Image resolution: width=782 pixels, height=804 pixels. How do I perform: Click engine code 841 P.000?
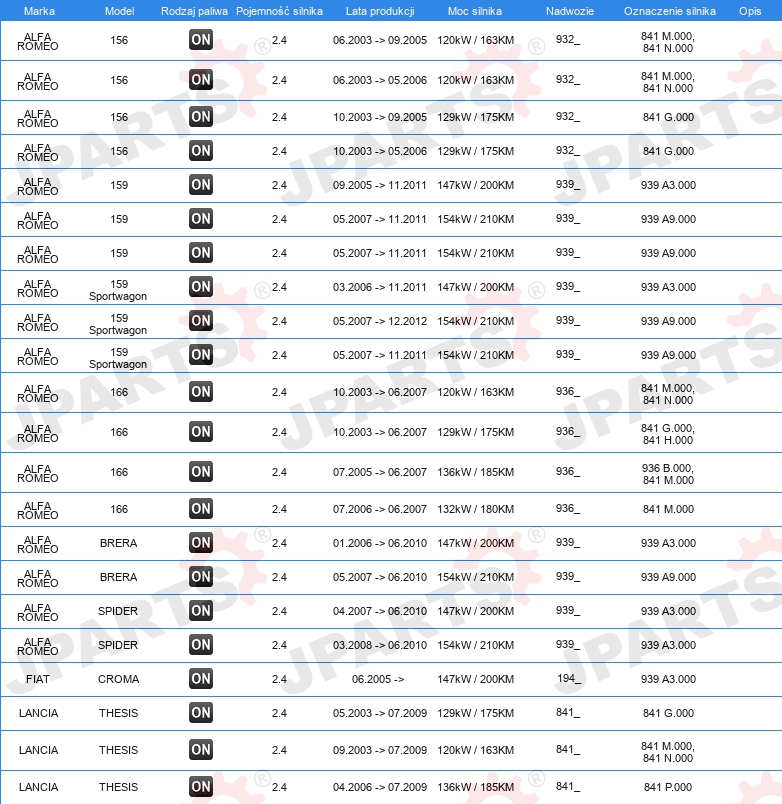[x=668, y=787]
